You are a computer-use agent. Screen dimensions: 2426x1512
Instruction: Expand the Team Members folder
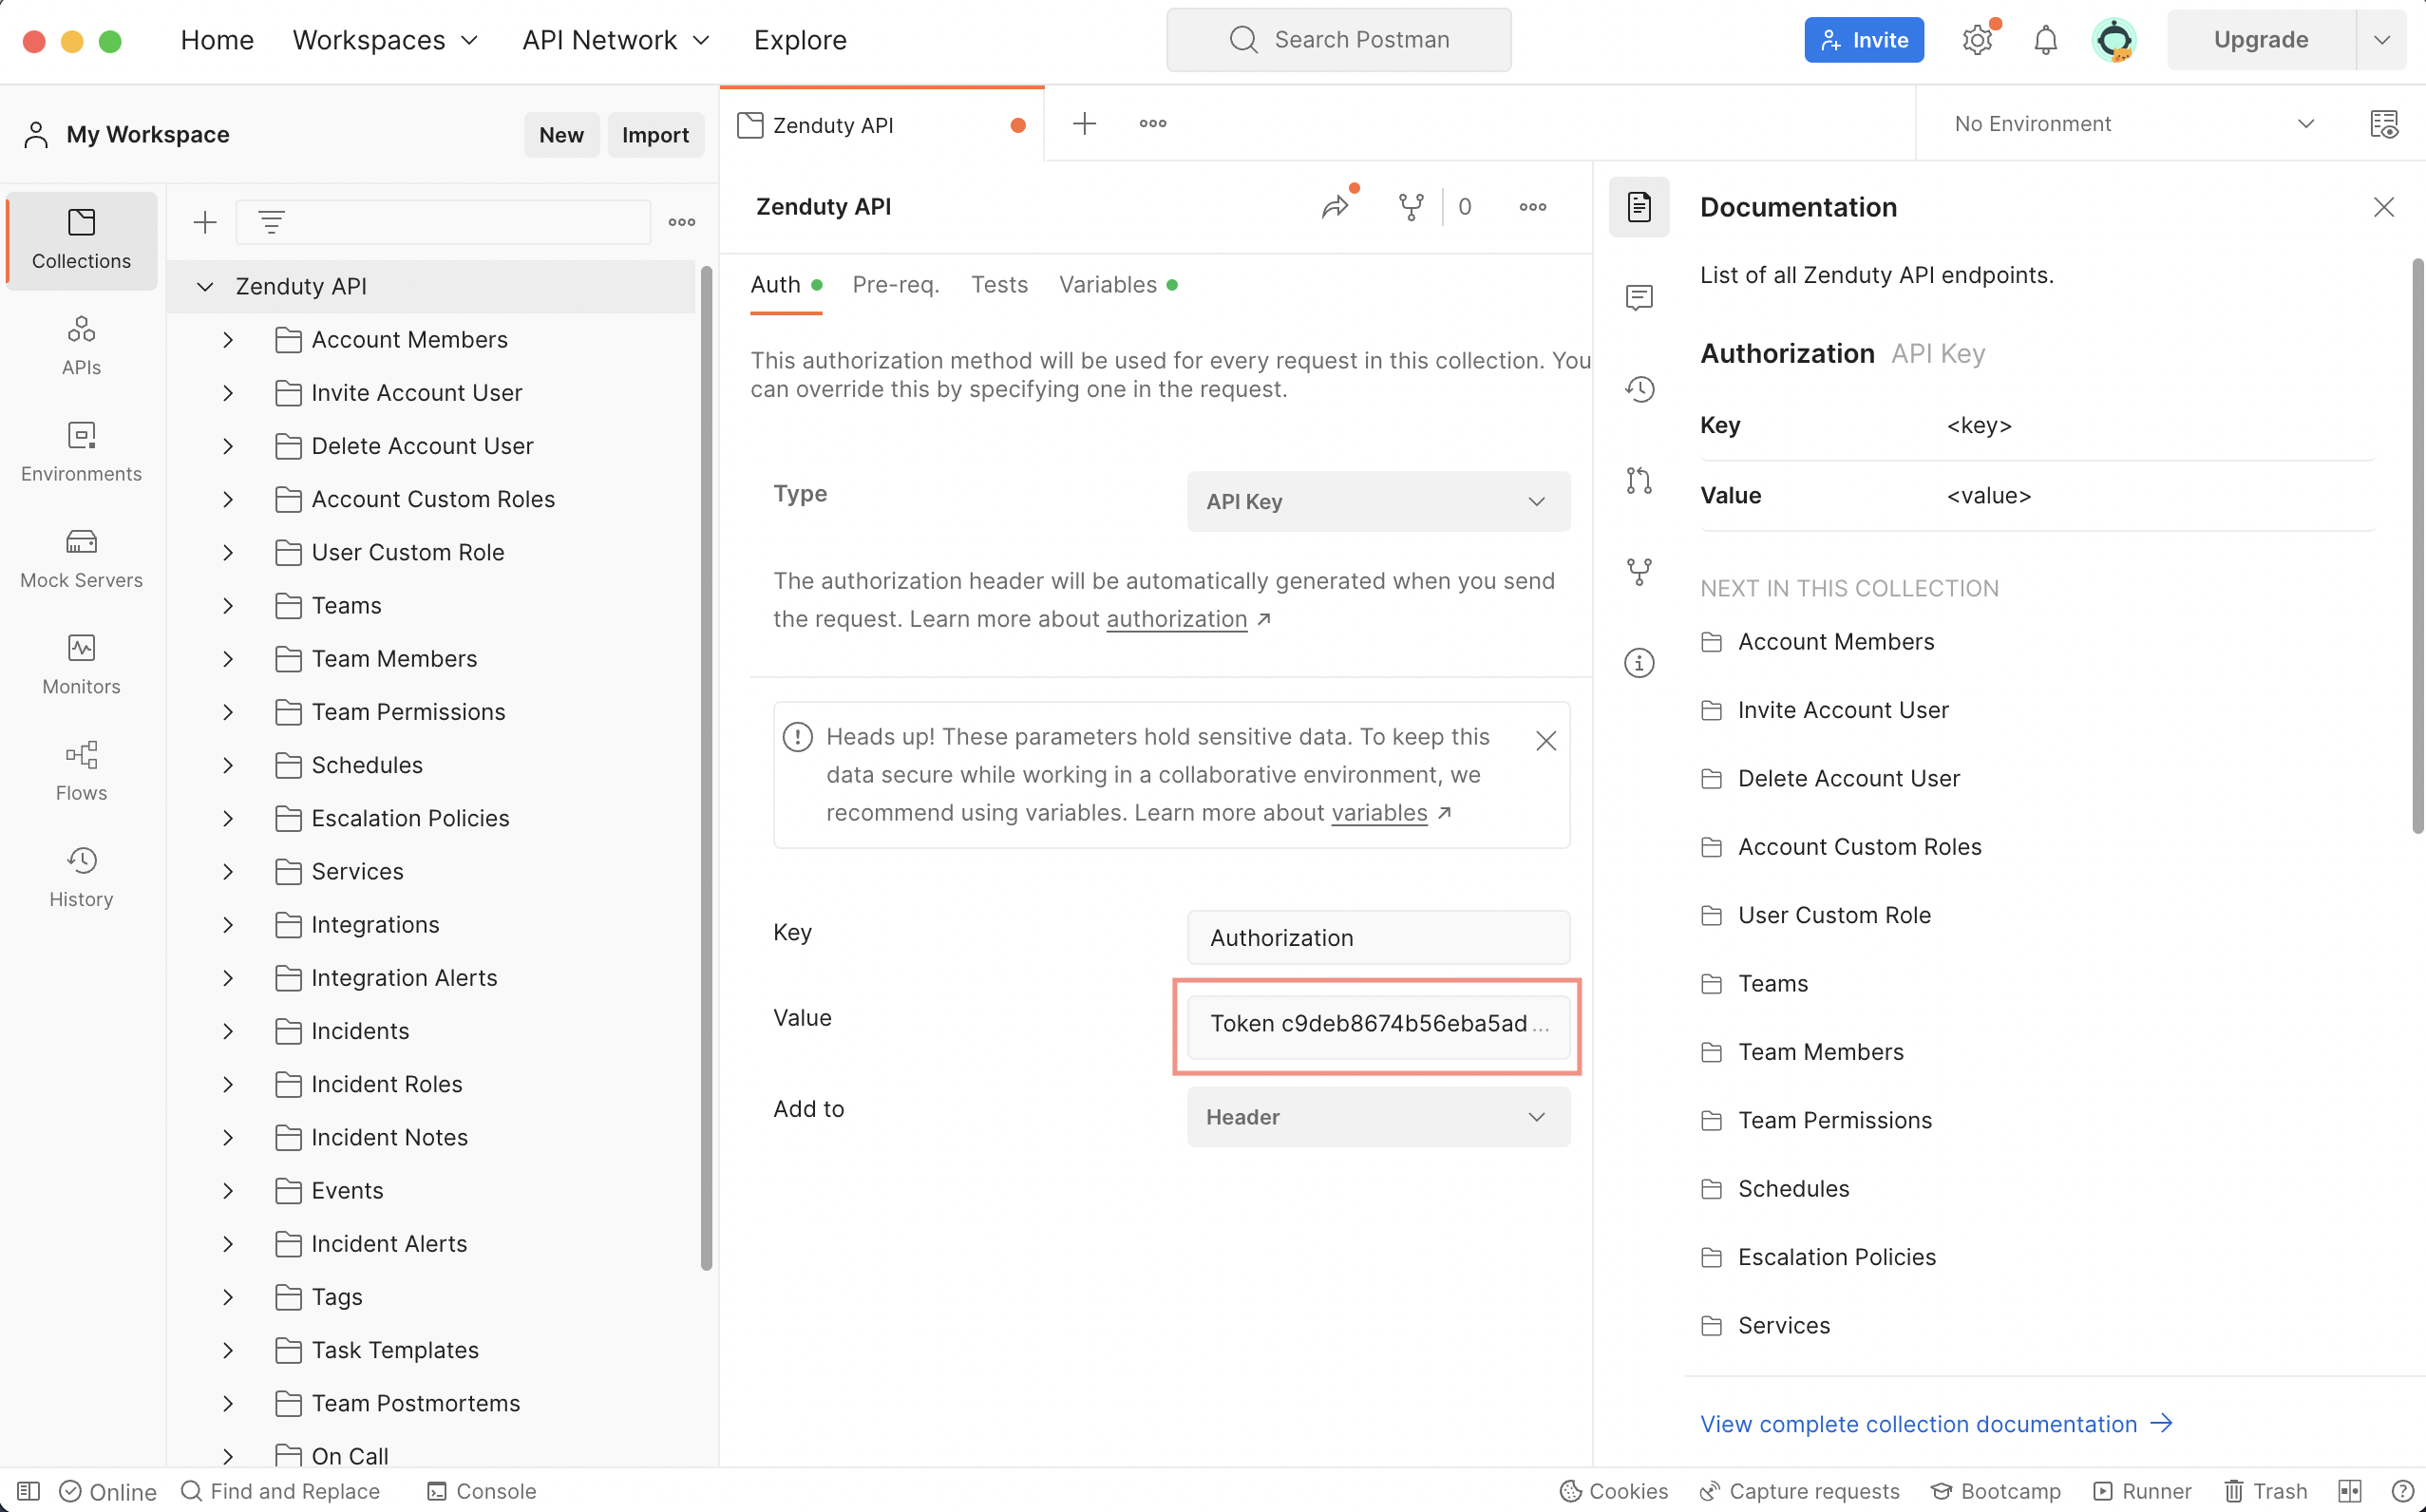(x=226, y=658)
